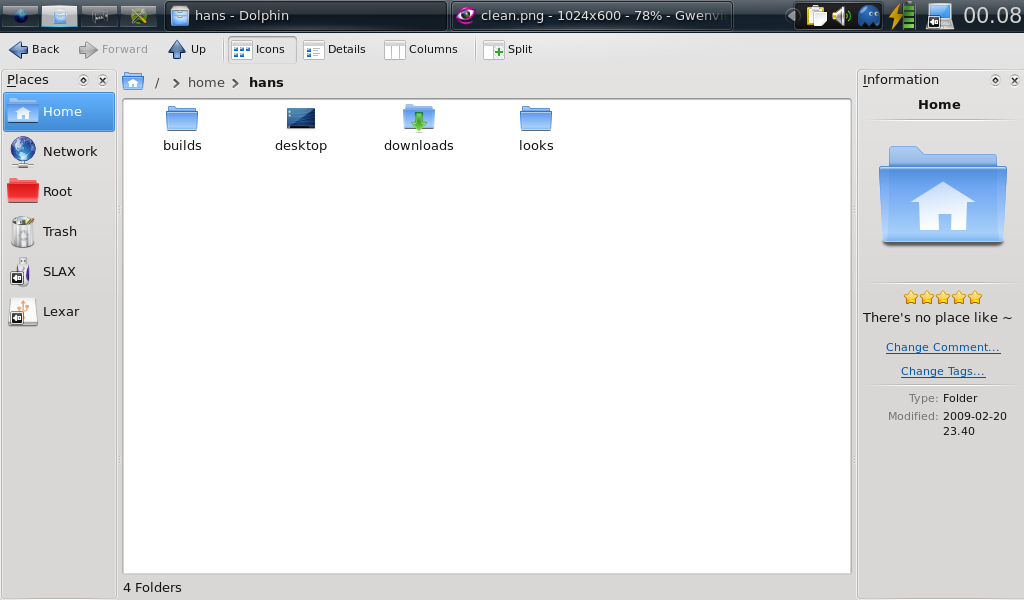Viewport: 1024px width, 600px height.
Task: Close the Places panel
Action: [x=102, y=80]
